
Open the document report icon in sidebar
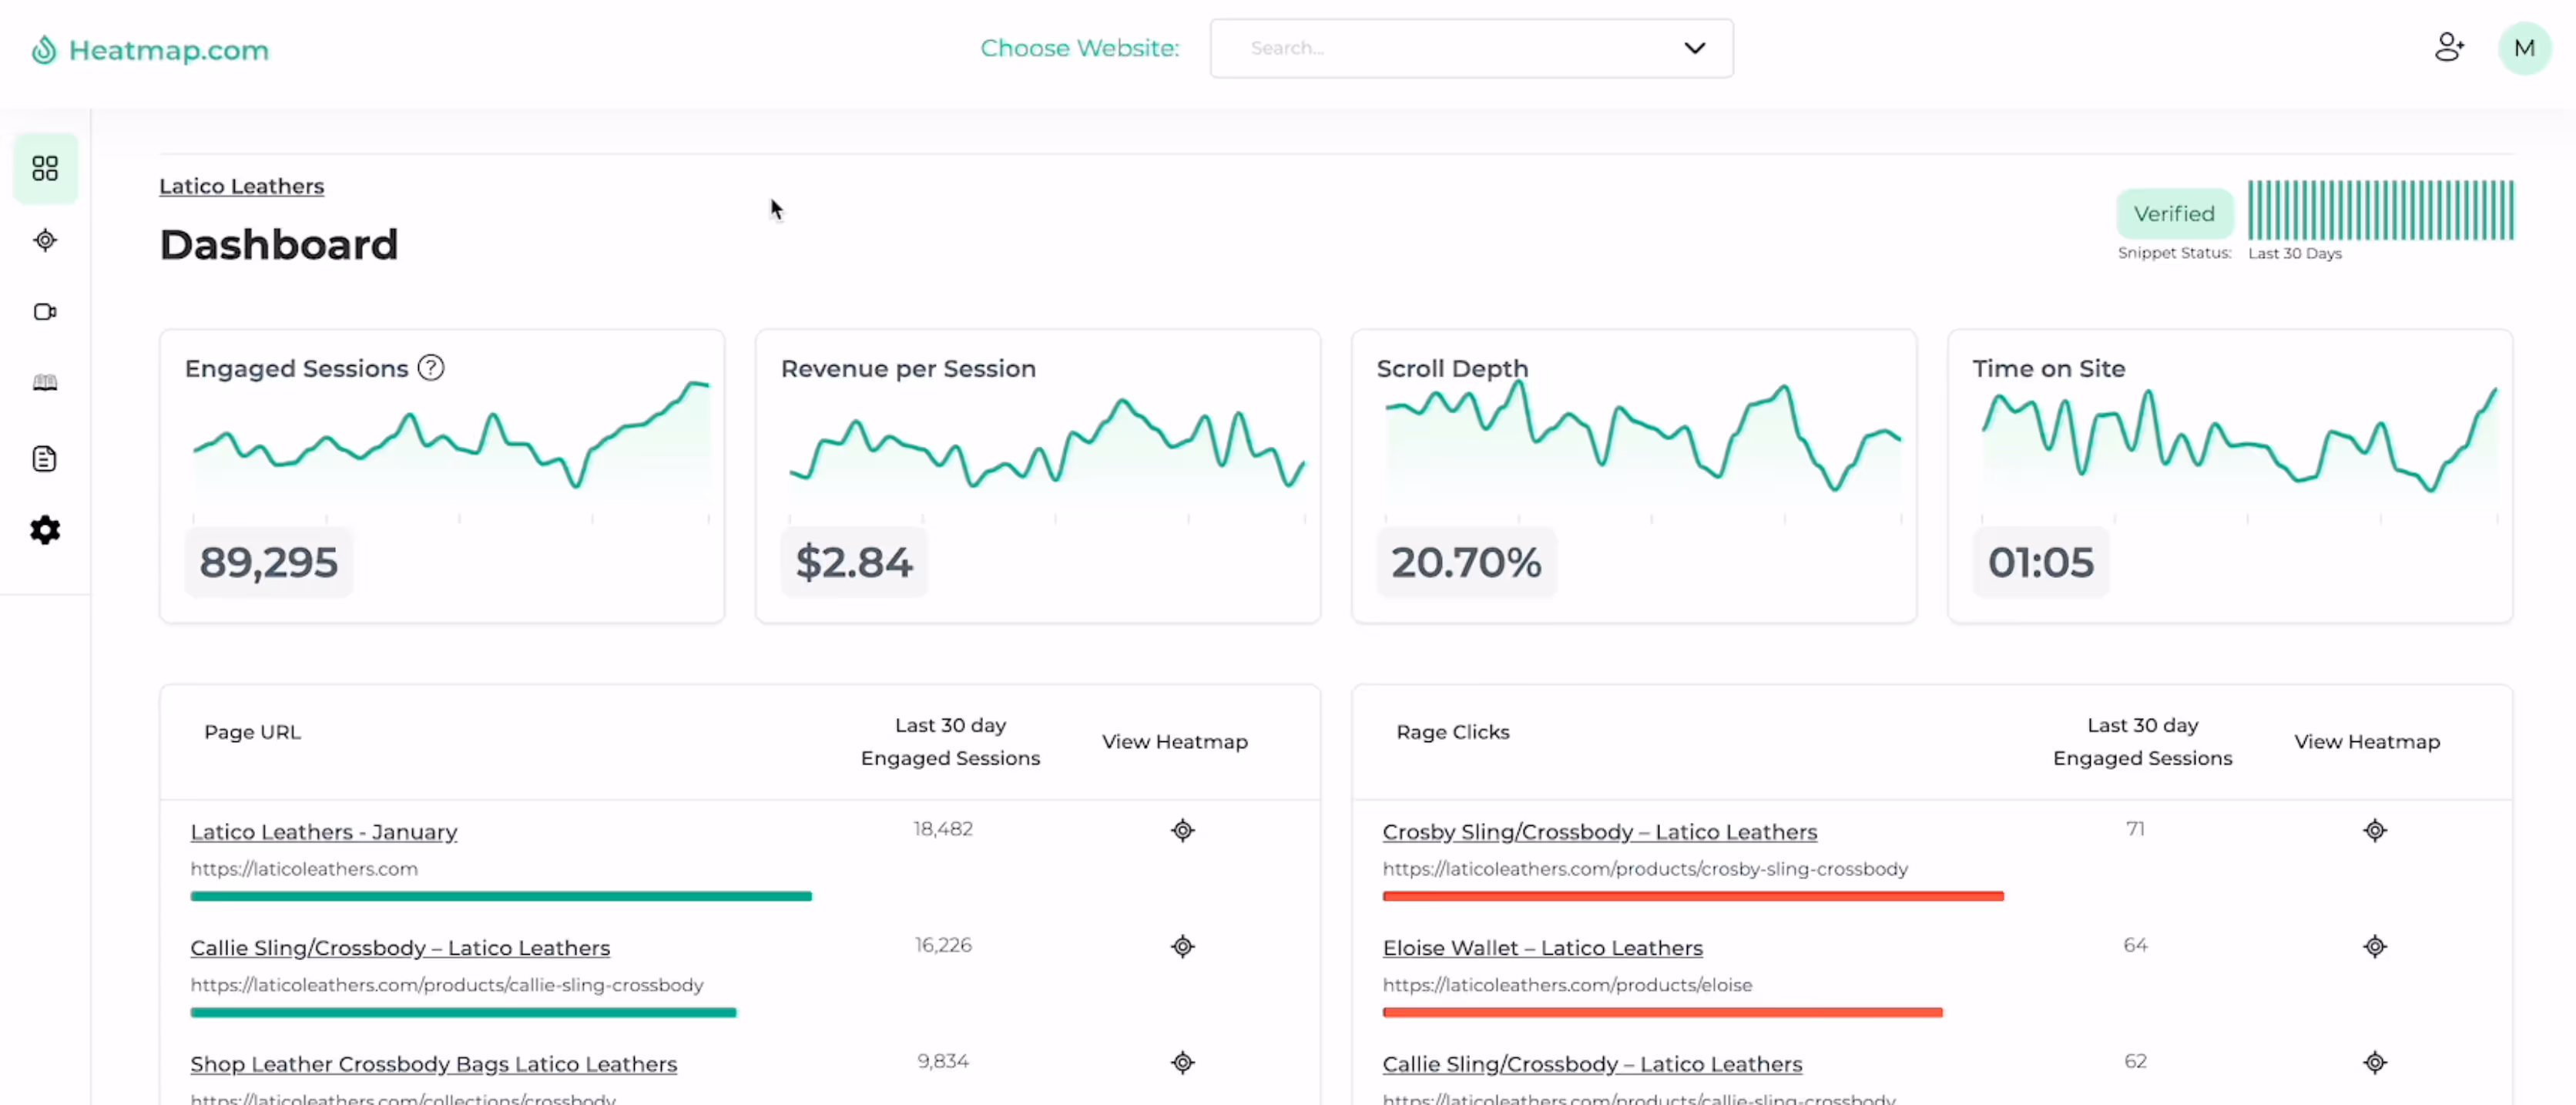tap(45, 459)
